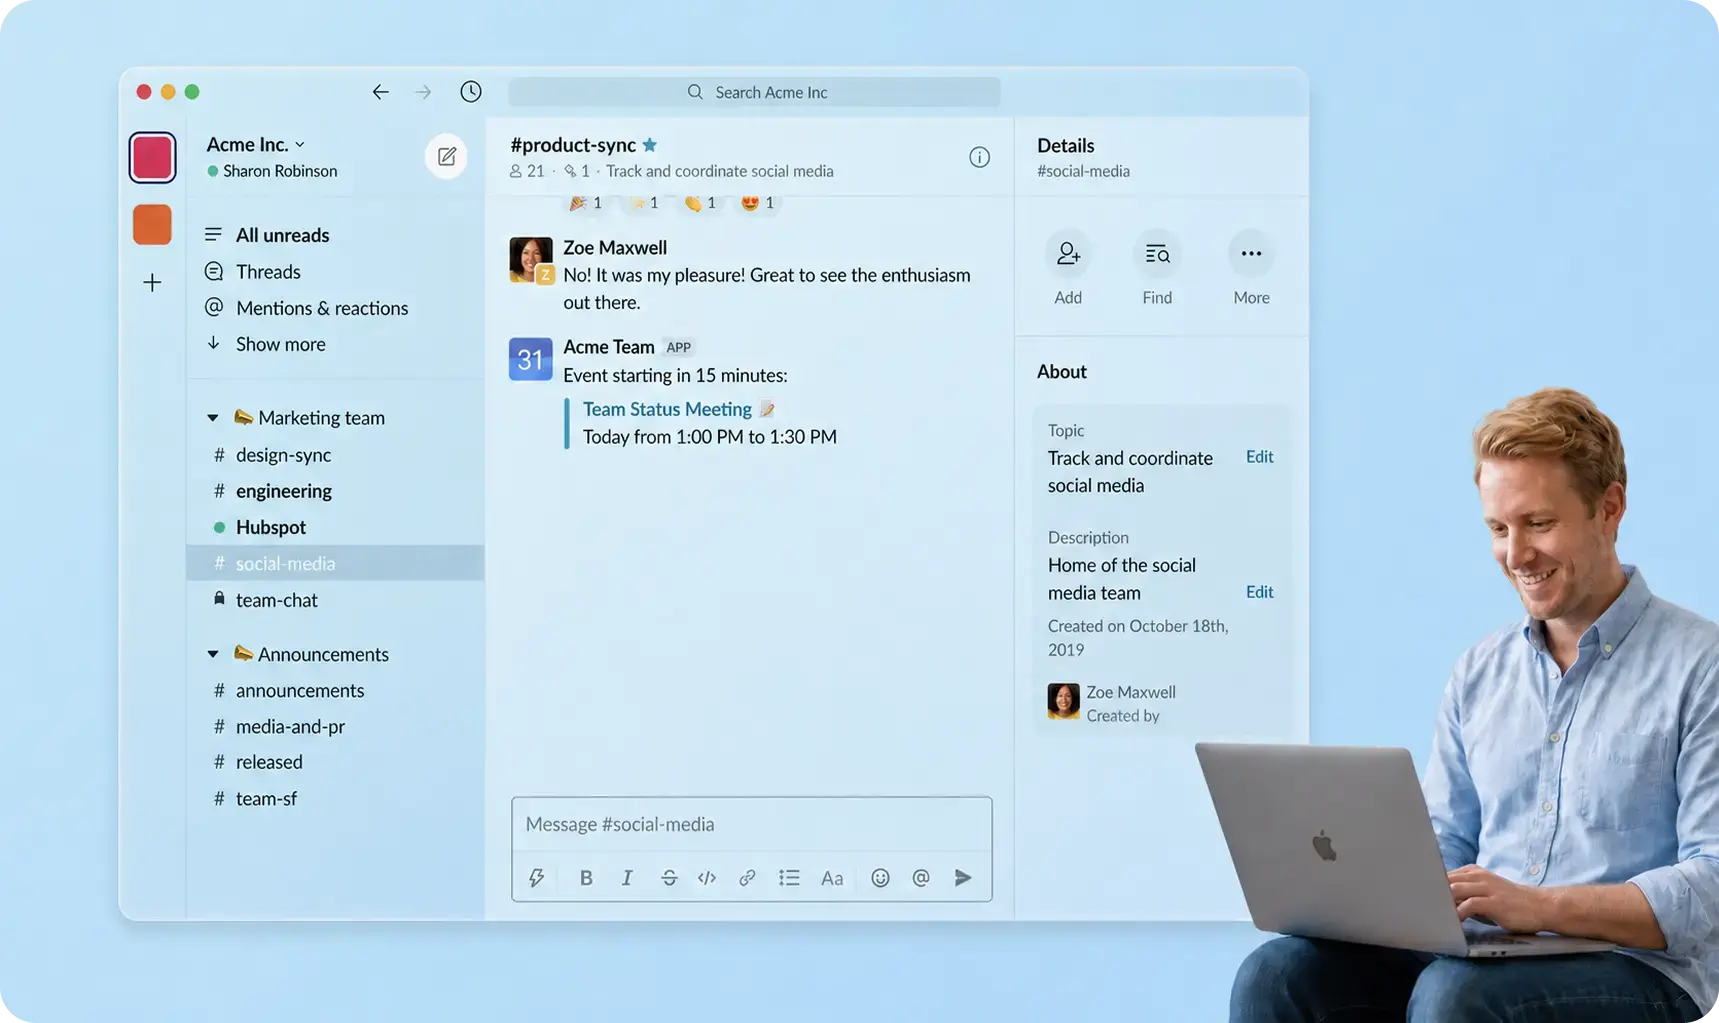Open More options in Details panel
The height and width of the screenshot is (1023, 1719).
(x=1251, y=254)
